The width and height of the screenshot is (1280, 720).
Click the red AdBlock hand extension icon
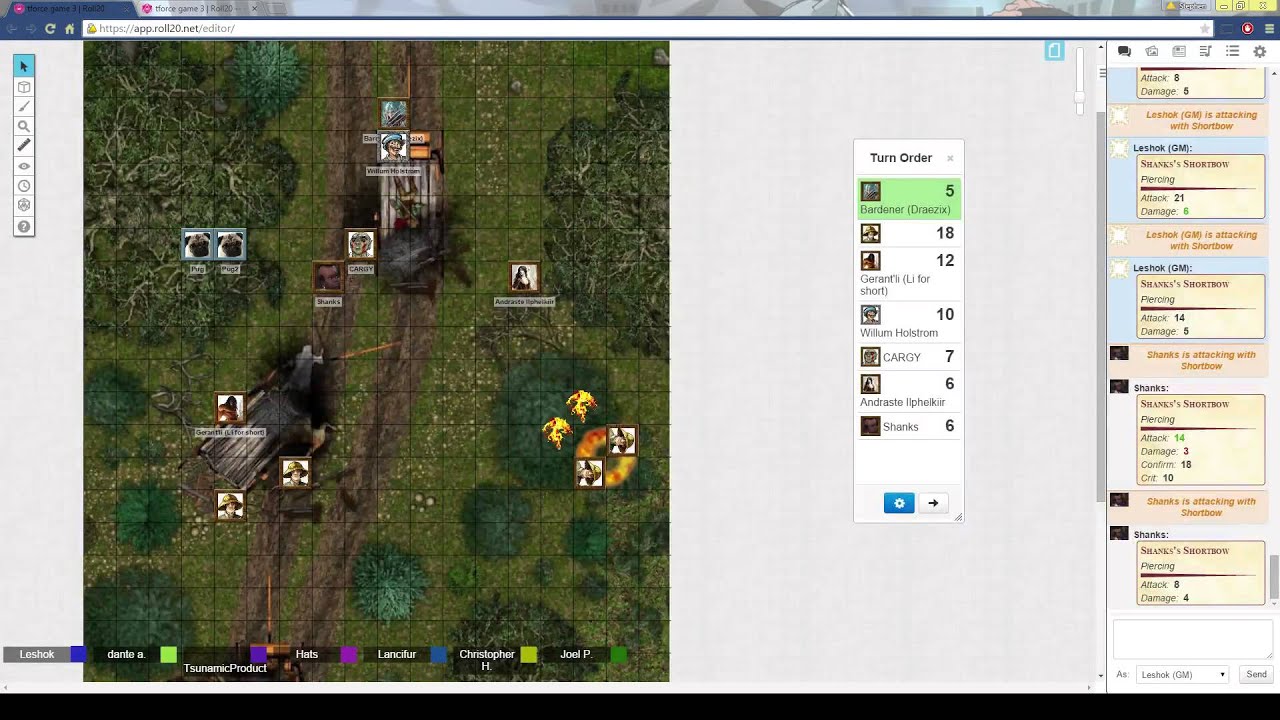1247,28
